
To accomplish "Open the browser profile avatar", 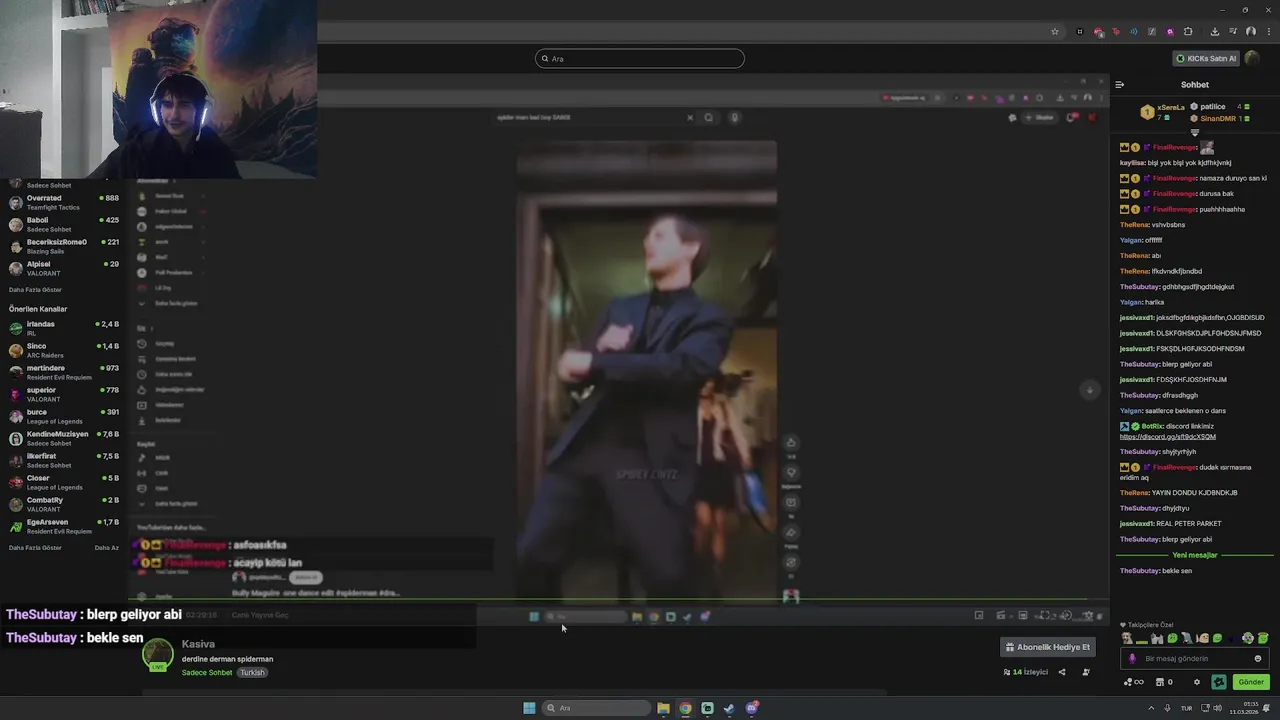I will pos(1250,32).
